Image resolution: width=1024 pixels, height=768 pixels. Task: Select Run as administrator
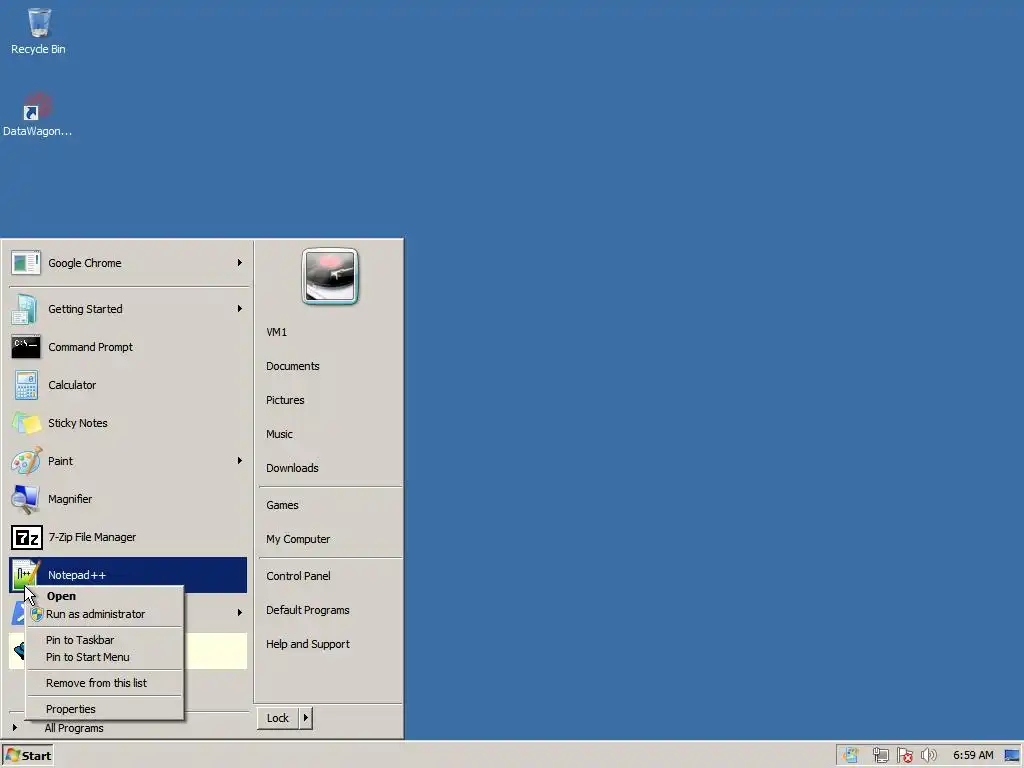(x=104, y=615)
